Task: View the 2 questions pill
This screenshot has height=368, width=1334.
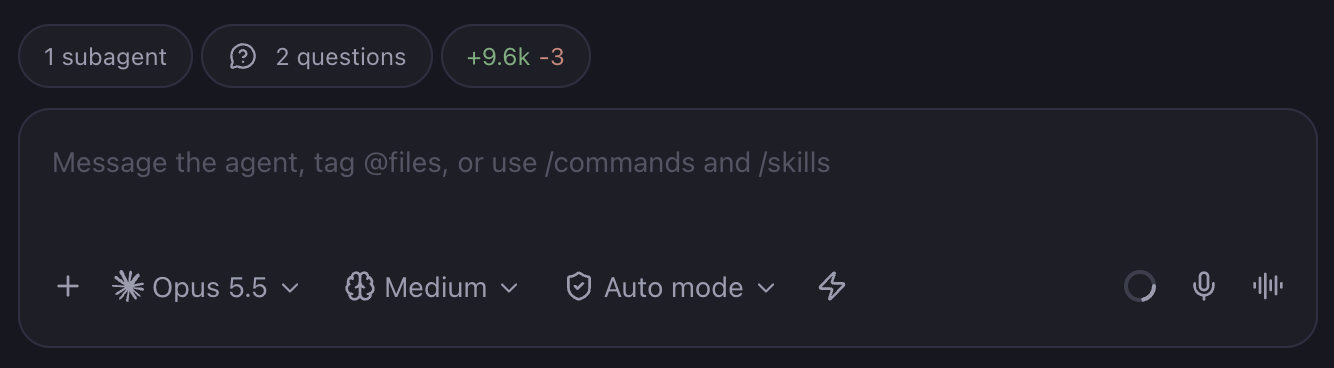Action: coord(317,57)
